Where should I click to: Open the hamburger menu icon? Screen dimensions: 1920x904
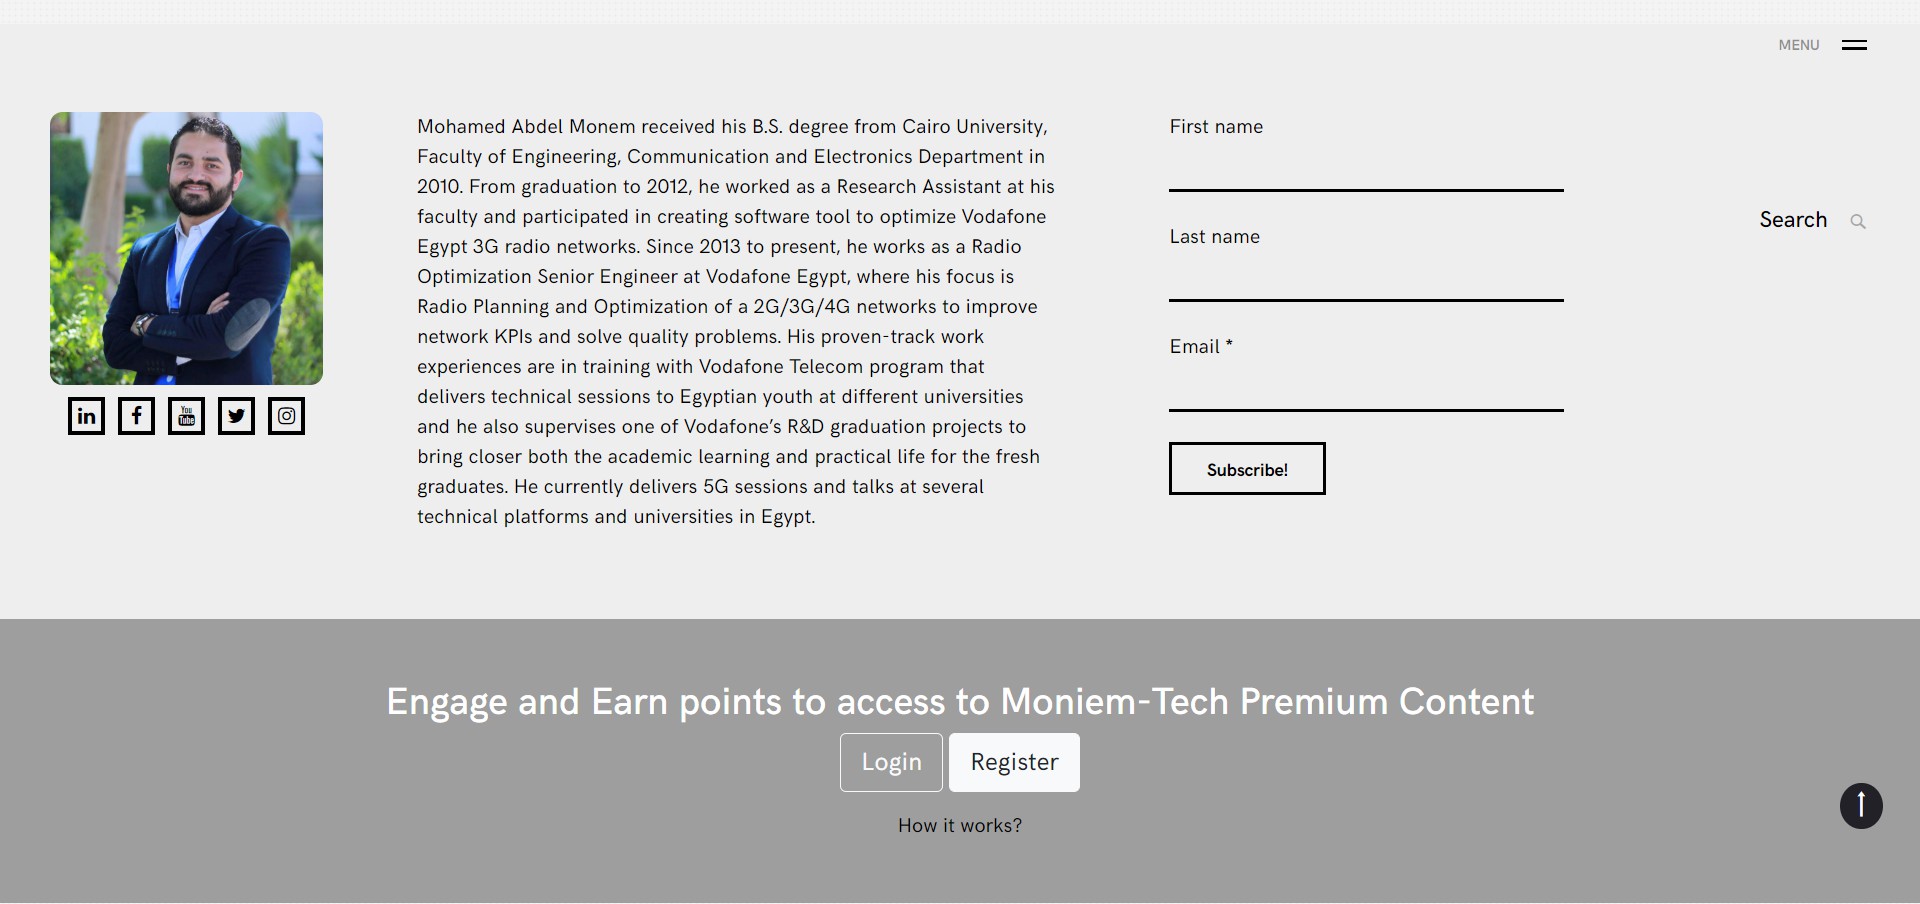[1854, 45]
